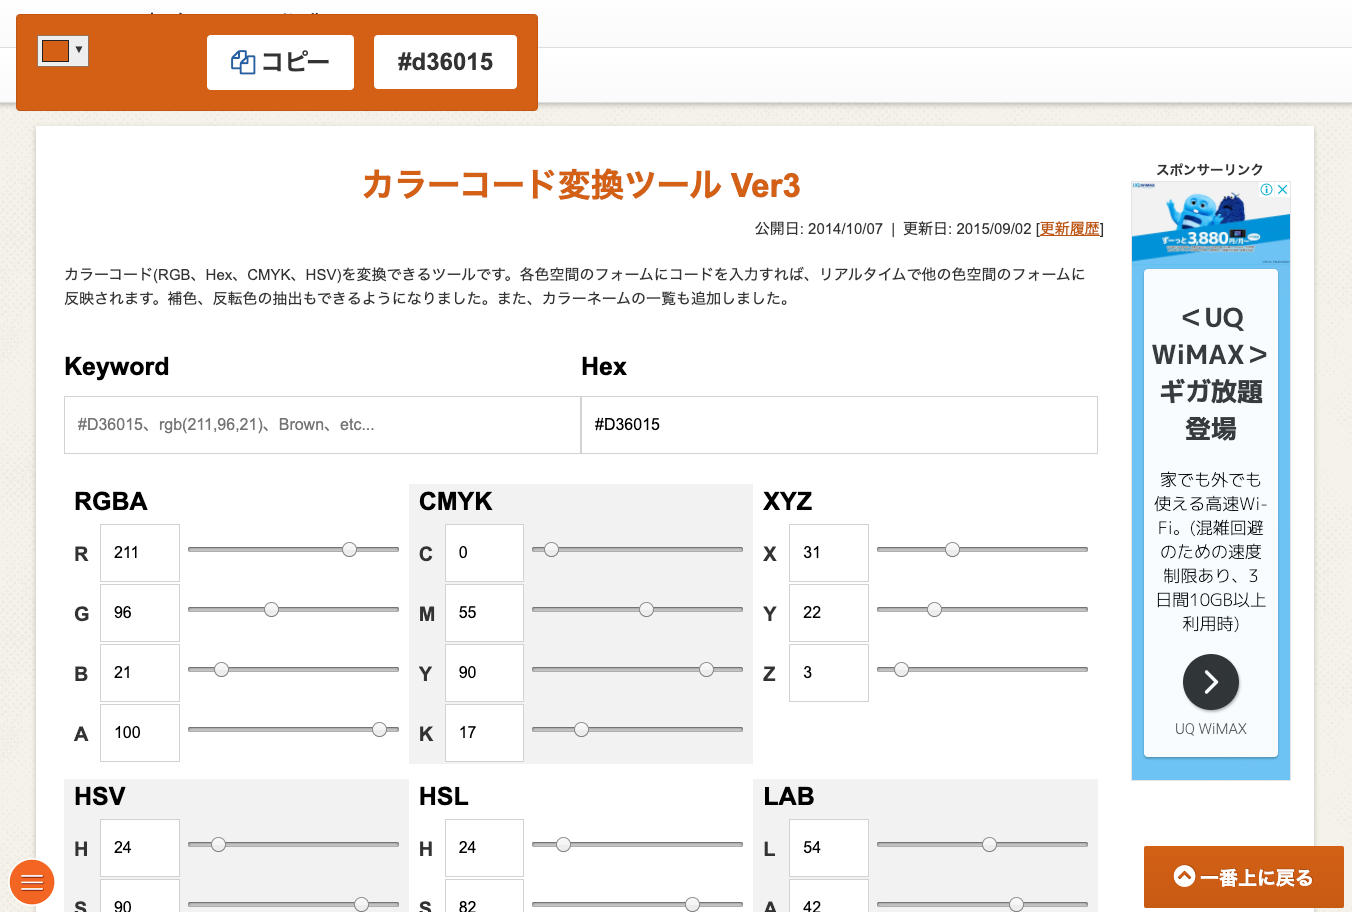Click the G value field showing 96
The height and width of the screenshot is (912, 1352).
(139, 612)
